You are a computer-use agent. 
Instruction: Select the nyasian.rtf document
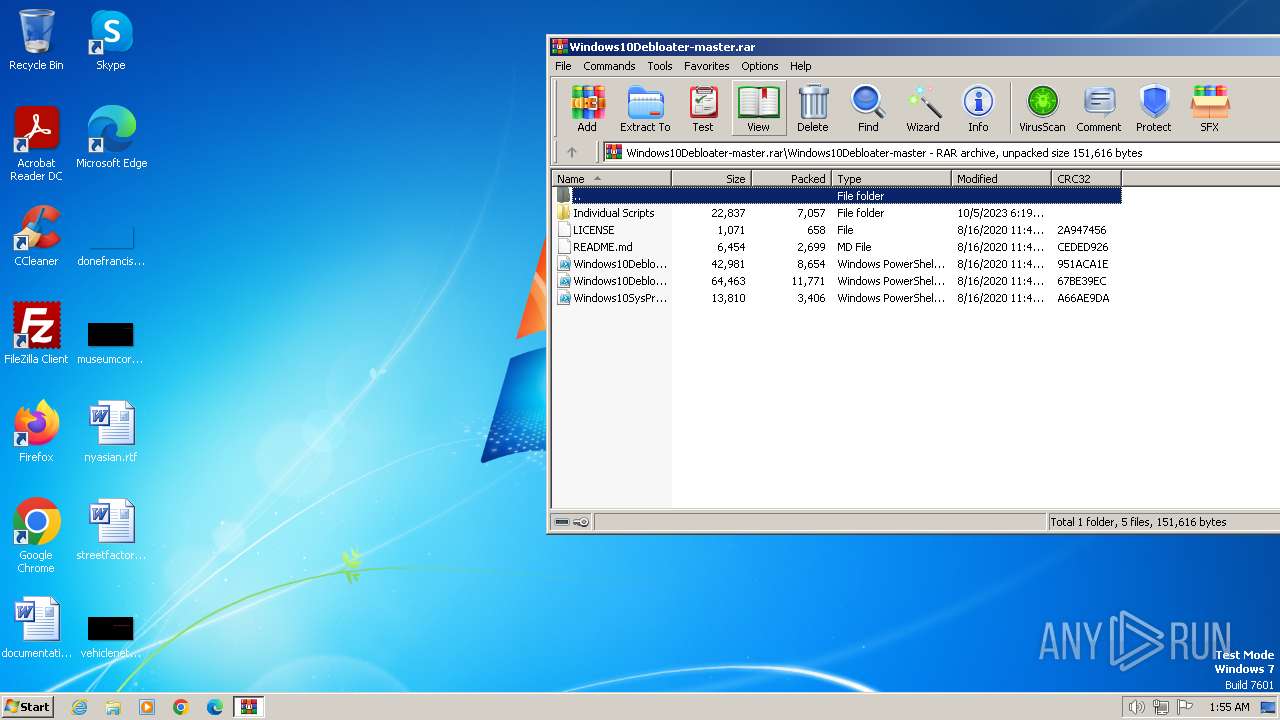coord(111,433)
